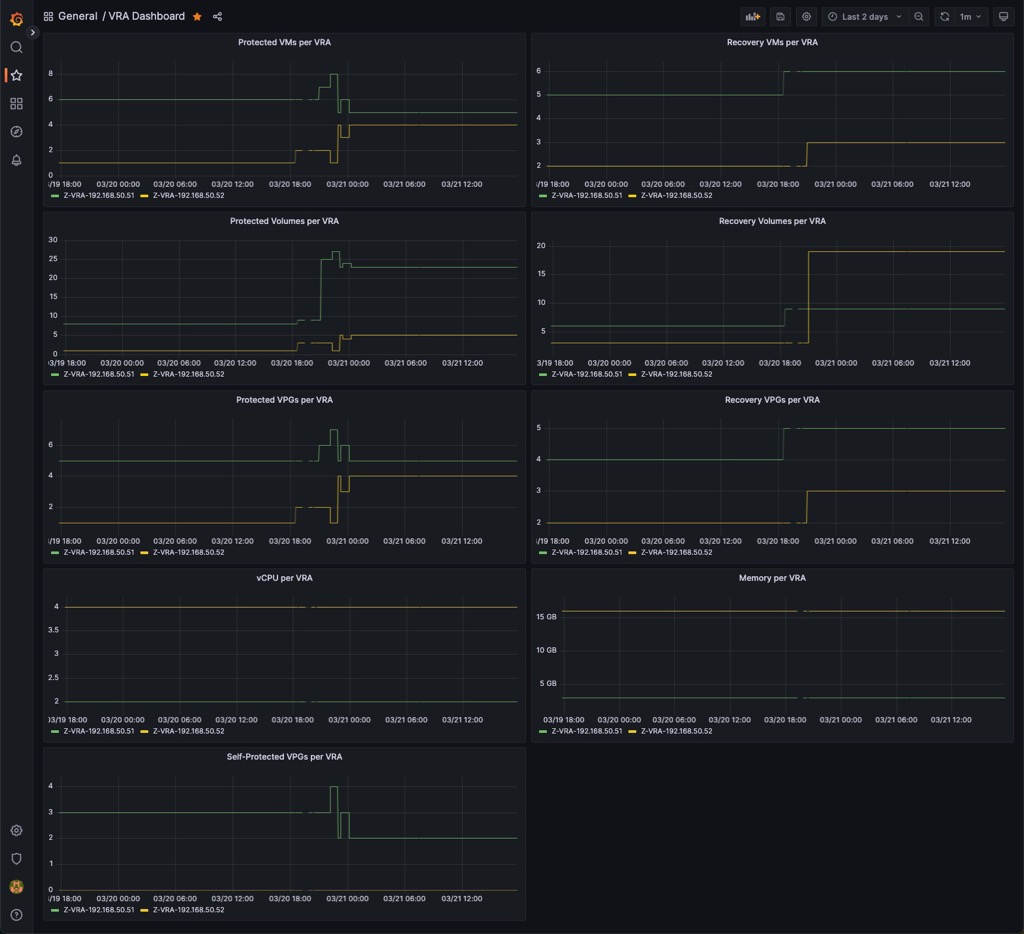The image size is (1024, 934).
Task: Open user profile avatar icon
Action: (16, 886)
